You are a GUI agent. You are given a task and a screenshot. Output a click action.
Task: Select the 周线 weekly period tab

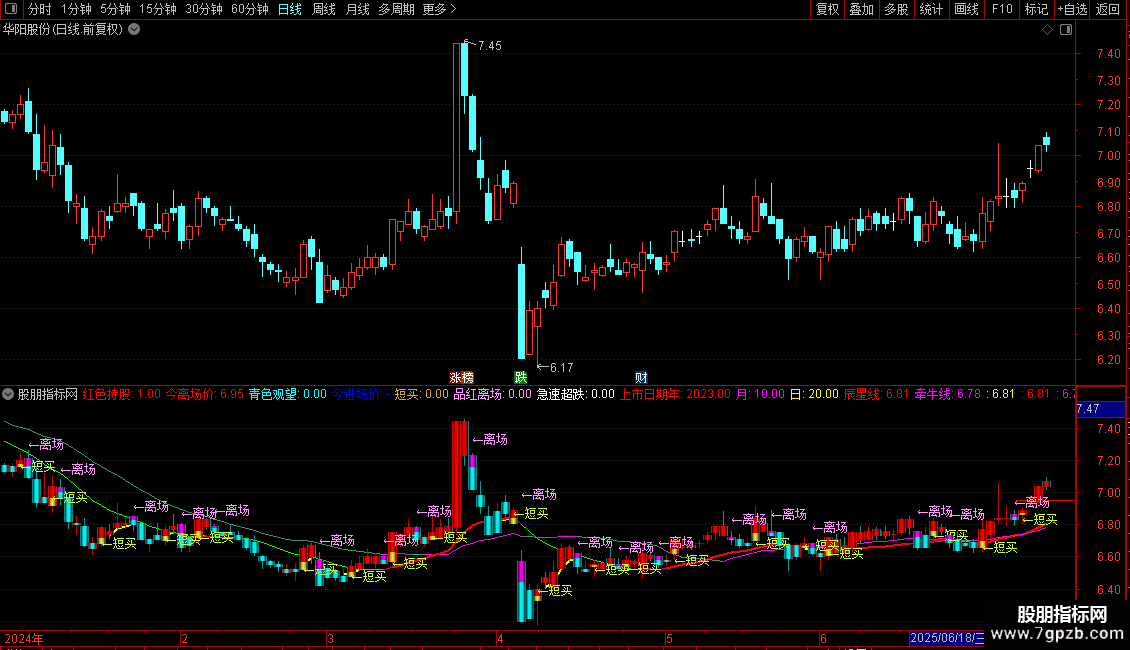click(x=324, y=9)
